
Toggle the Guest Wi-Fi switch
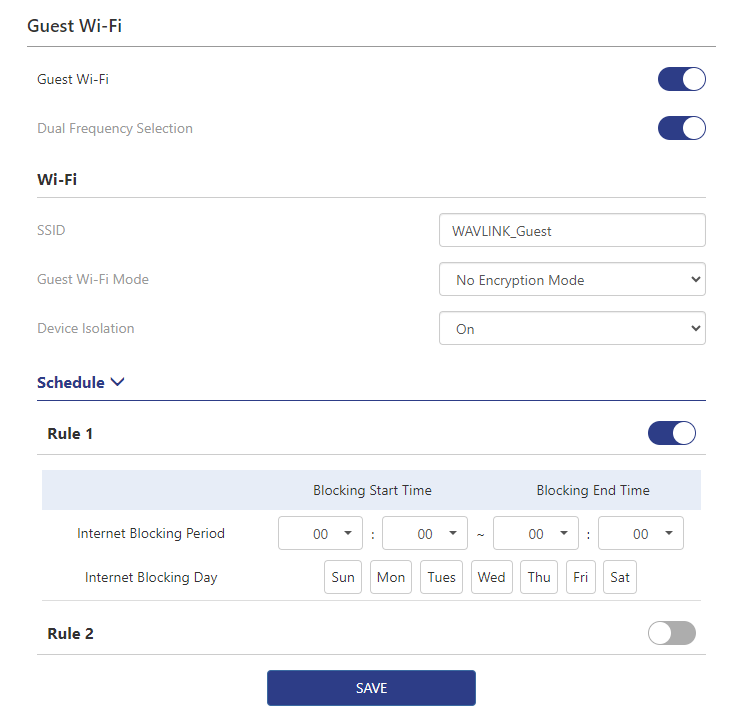(x=681, y=79)
